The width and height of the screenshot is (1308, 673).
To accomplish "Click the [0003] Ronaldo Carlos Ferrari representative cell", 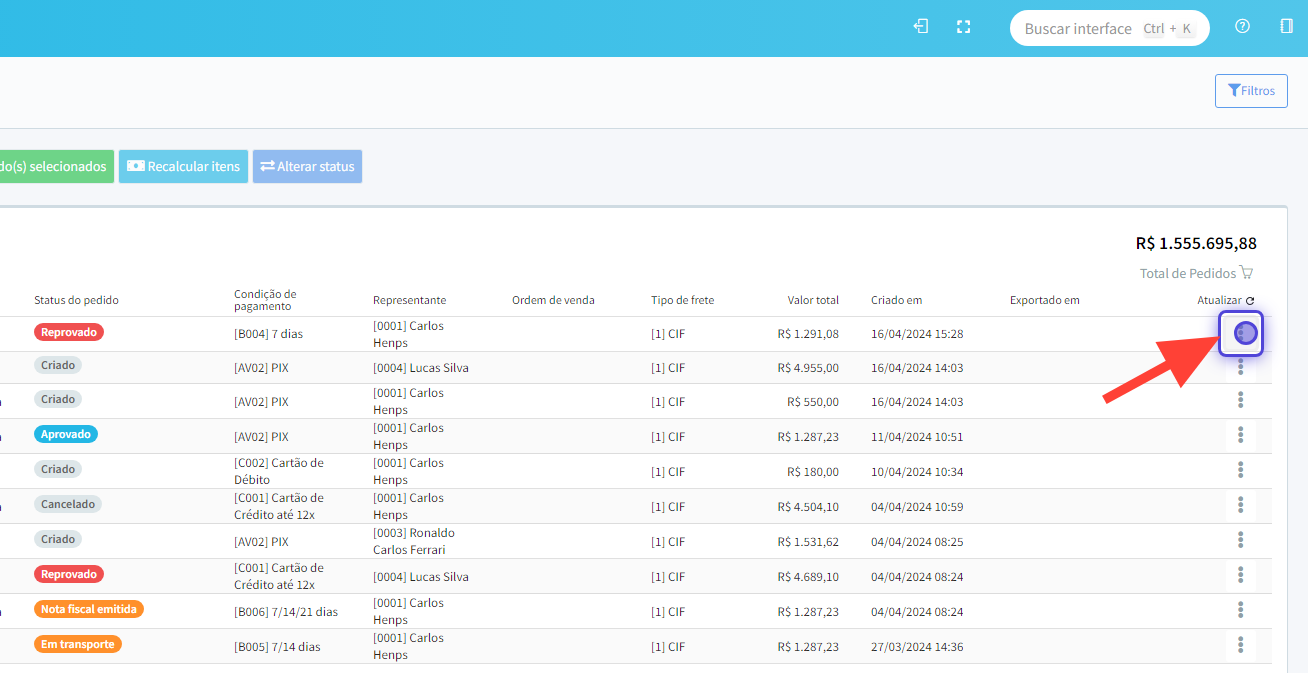I will pos(414,541).
